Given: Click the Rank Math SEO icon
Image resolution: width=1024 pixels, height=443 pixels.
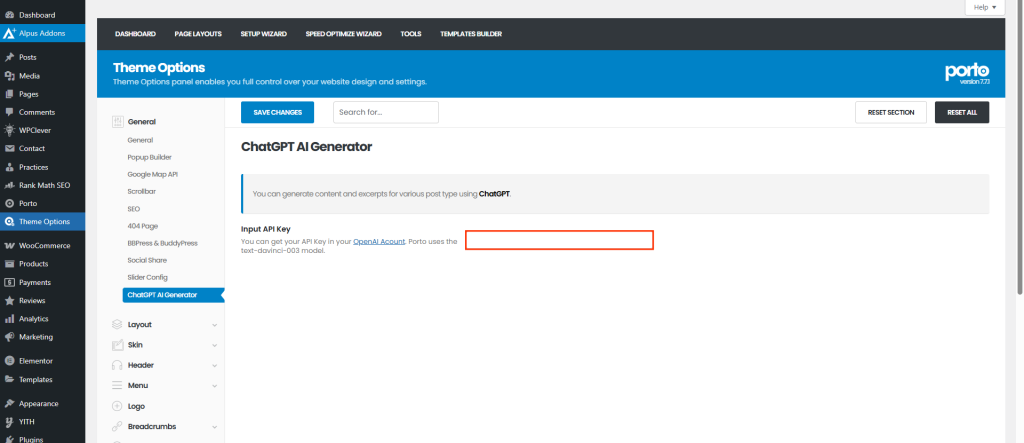Looking at the screenshot, I should (9, 185).
